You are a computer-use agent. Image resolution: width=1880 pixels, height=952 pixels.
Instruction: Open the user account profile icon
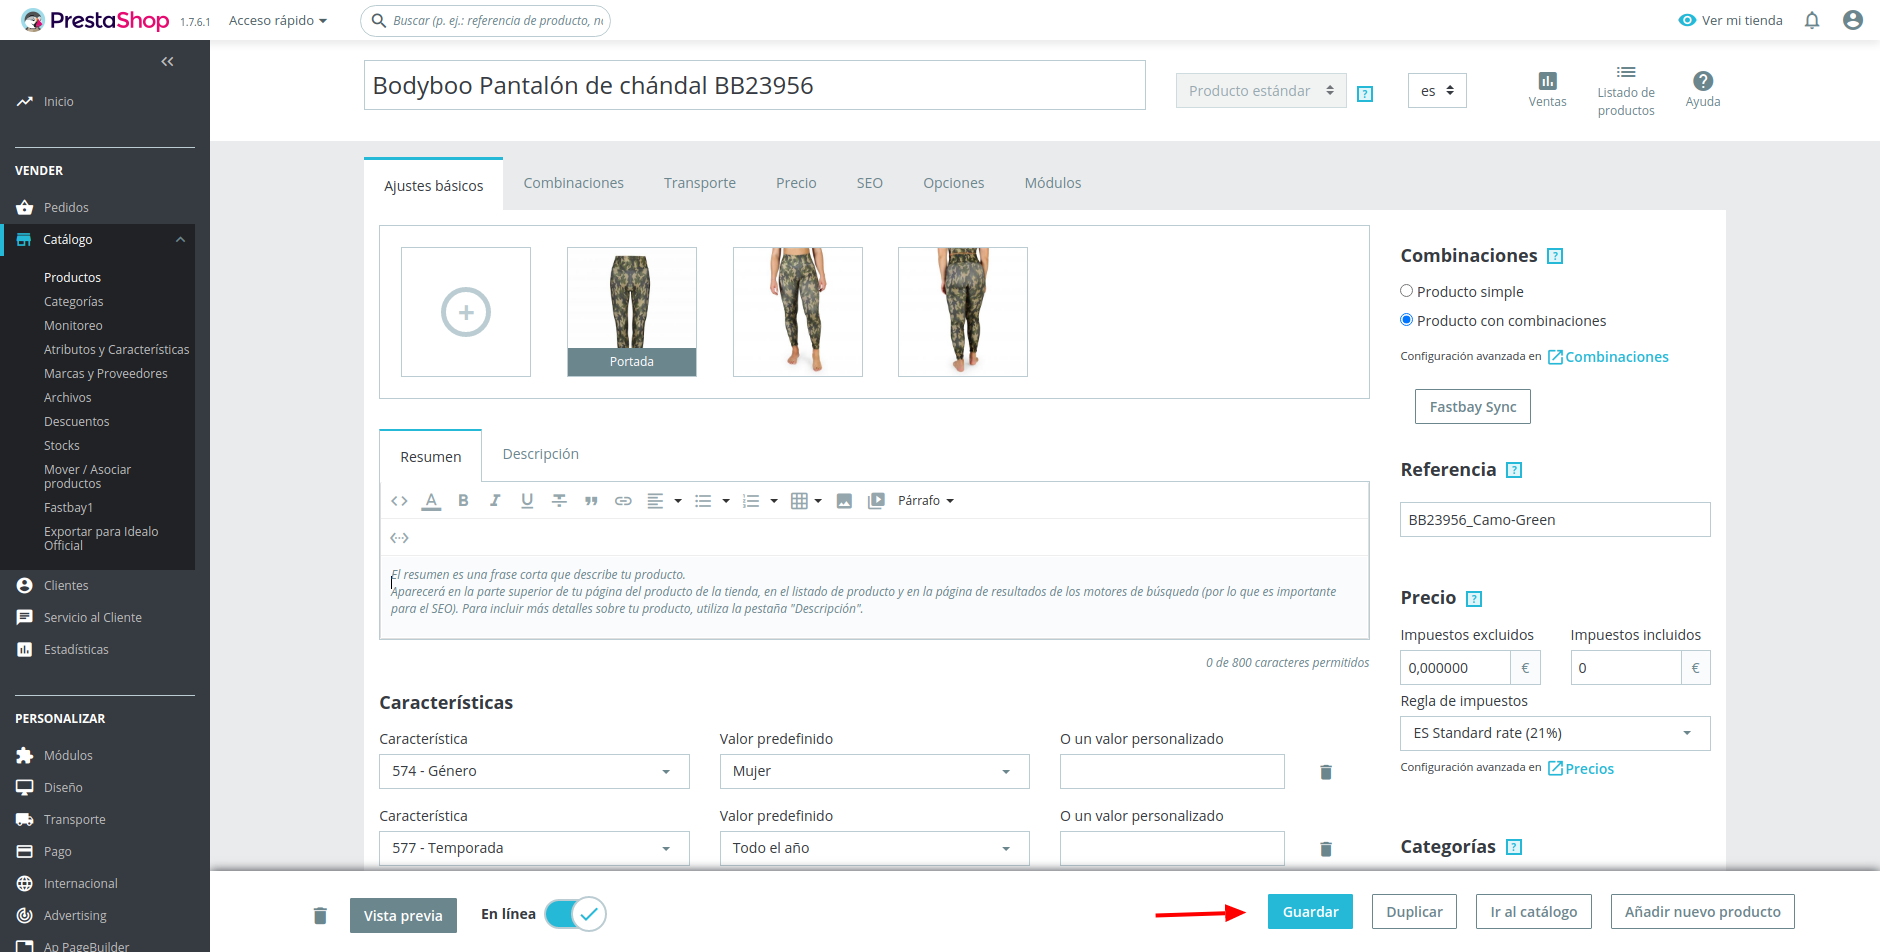point(1853,20)
